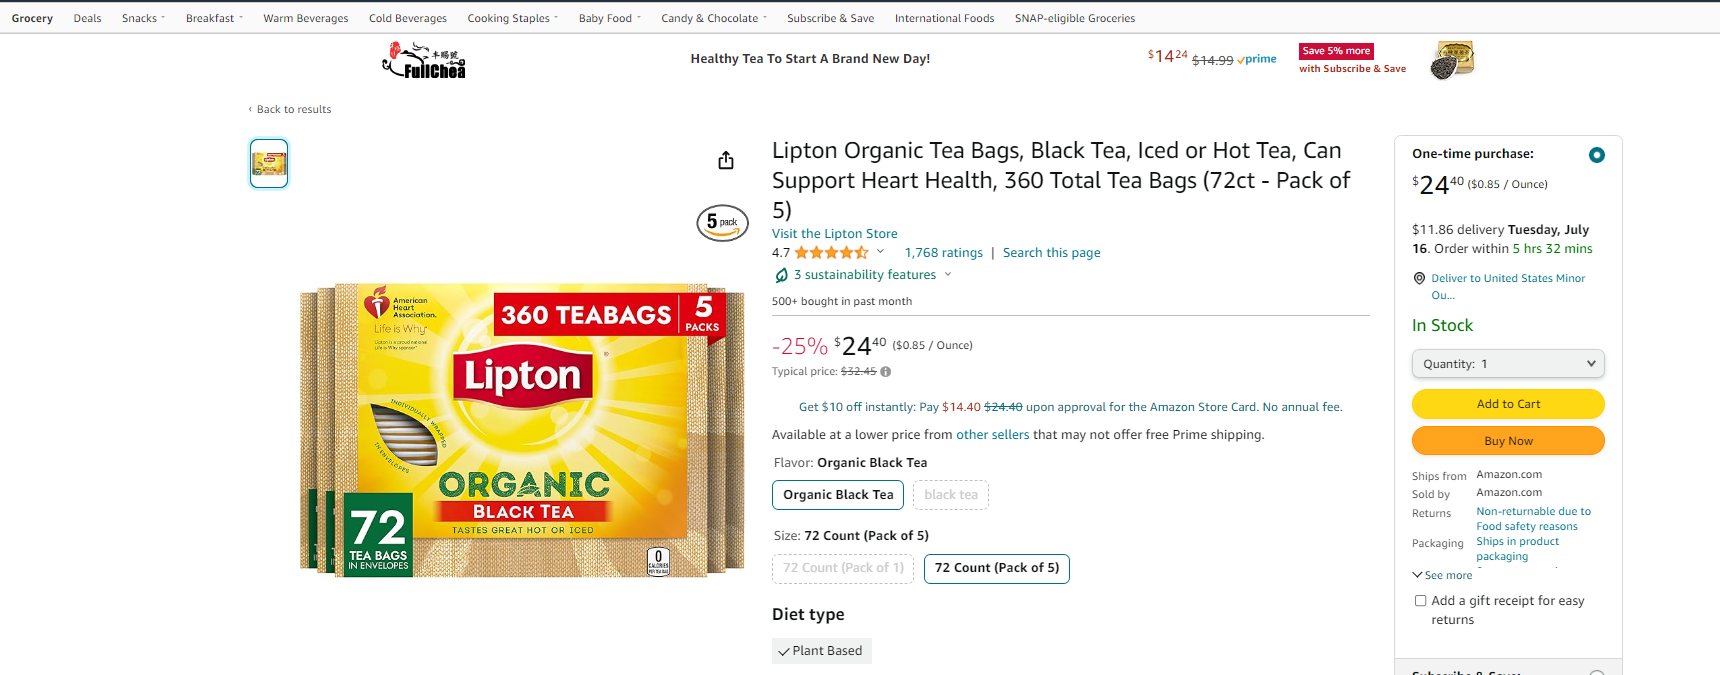Click the share icon above product image
Screen dimensions: 1720x675
pos(726,160)
